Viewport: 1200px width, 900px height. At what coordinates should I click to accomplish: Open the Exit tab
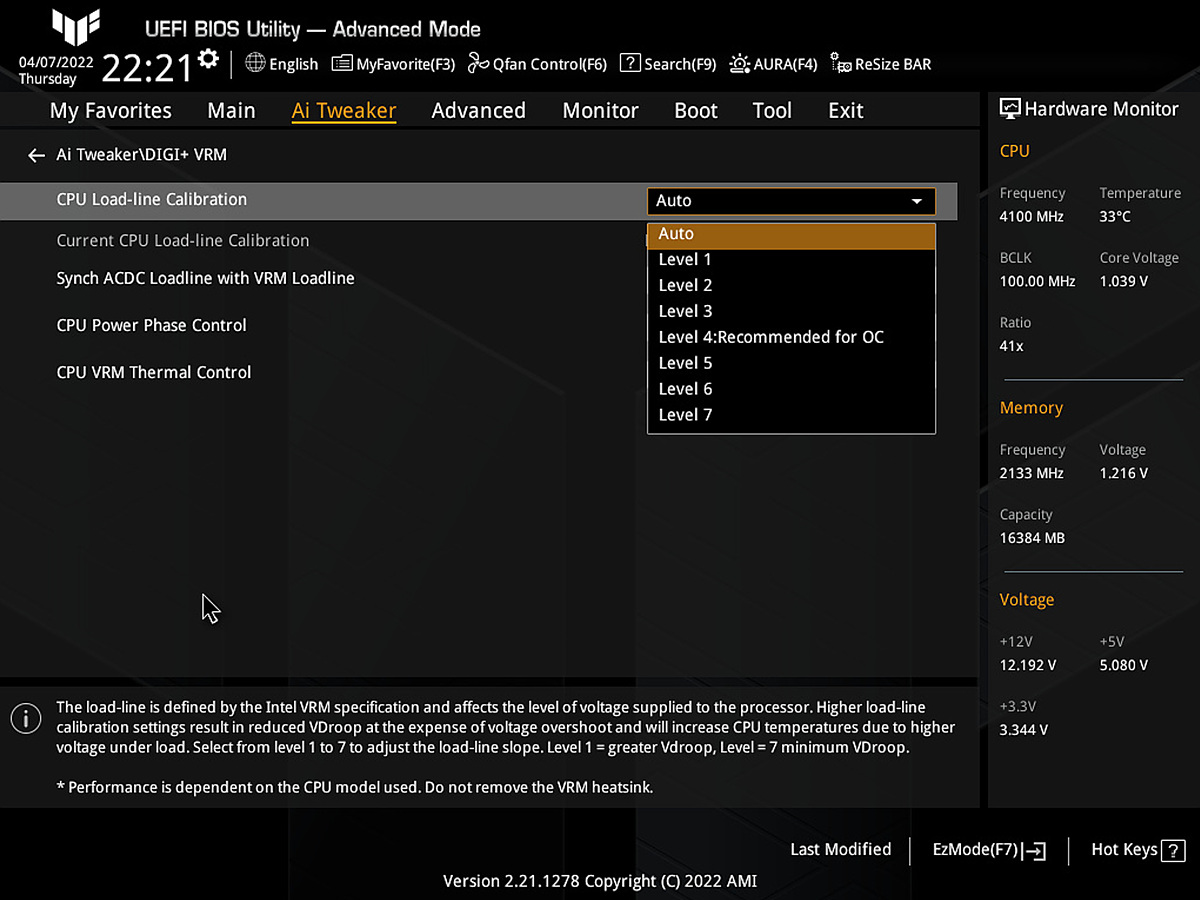(x=846, y=111)
